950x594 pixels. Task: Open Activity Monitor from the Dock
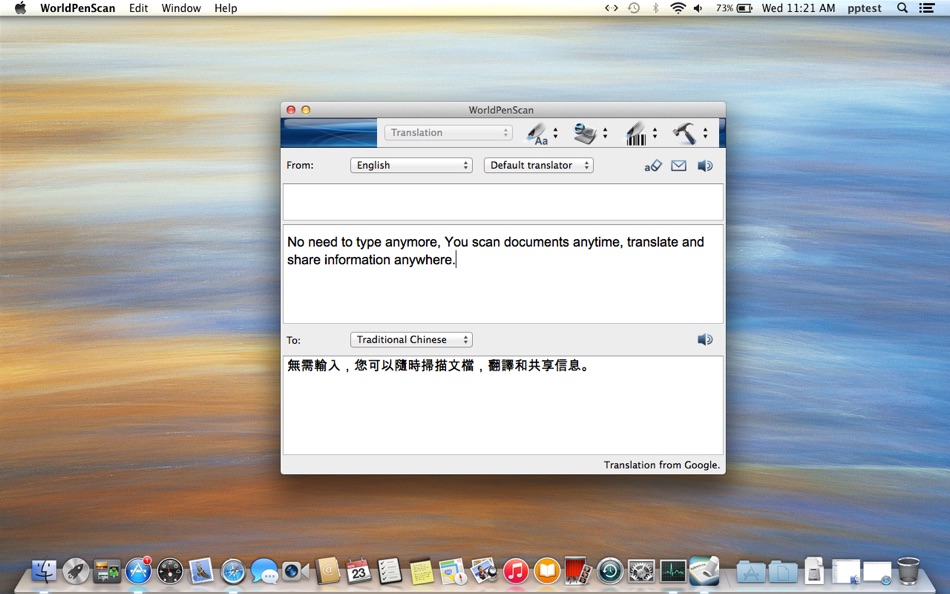(x=673, y=571)
